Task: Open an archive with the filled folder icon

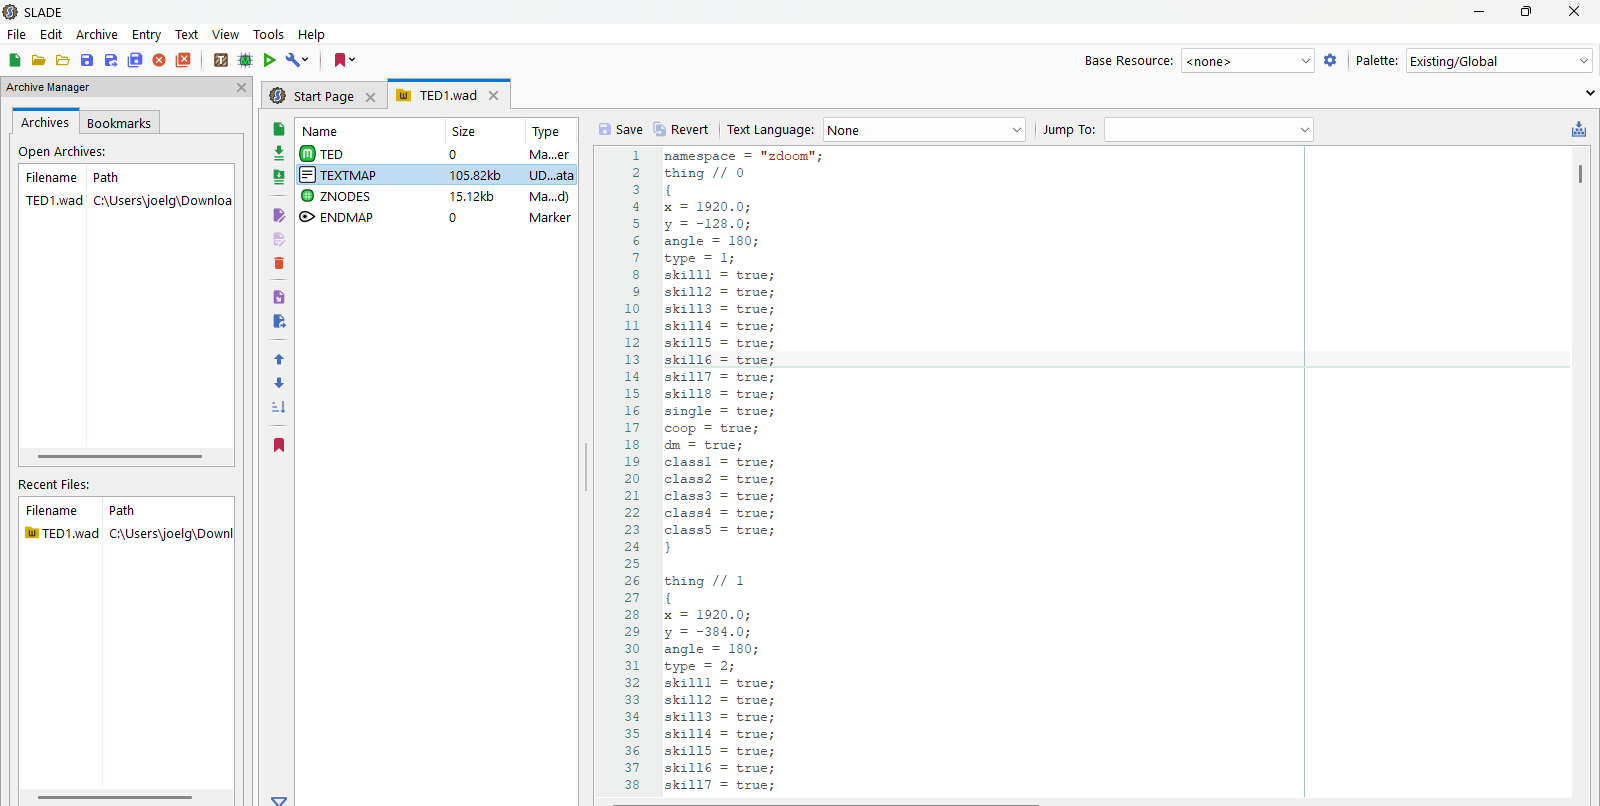Action: tap(39, 60)
